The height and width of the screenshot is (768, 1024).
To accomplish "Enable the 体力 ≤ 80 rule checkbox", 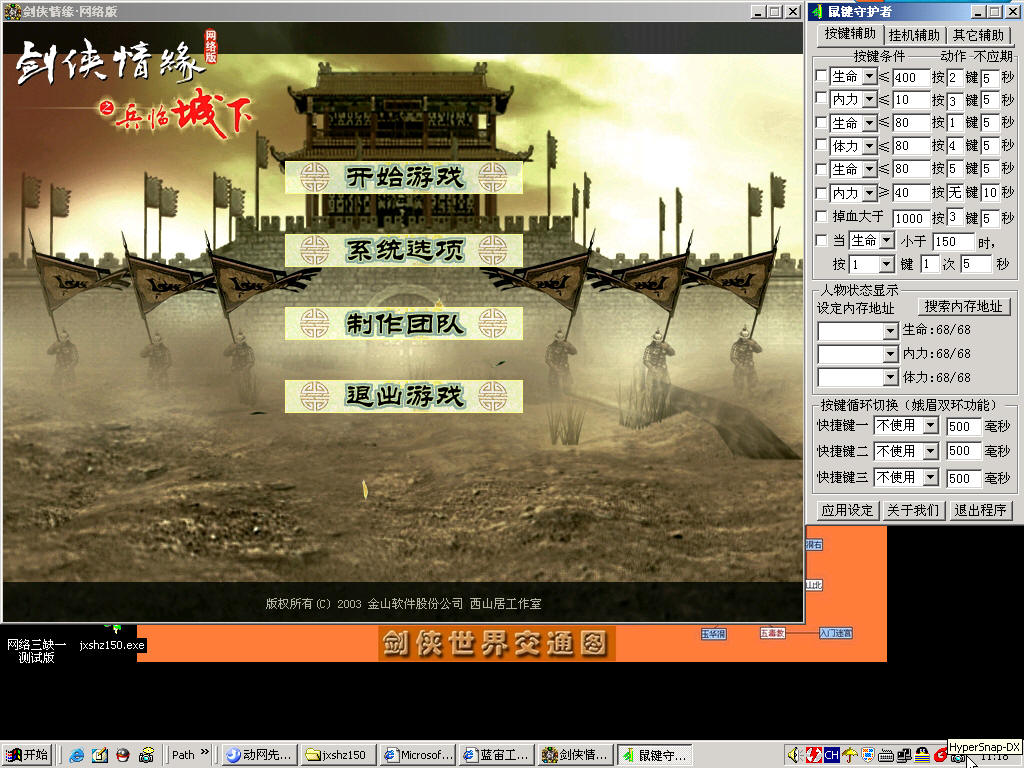I will [822, 145].
